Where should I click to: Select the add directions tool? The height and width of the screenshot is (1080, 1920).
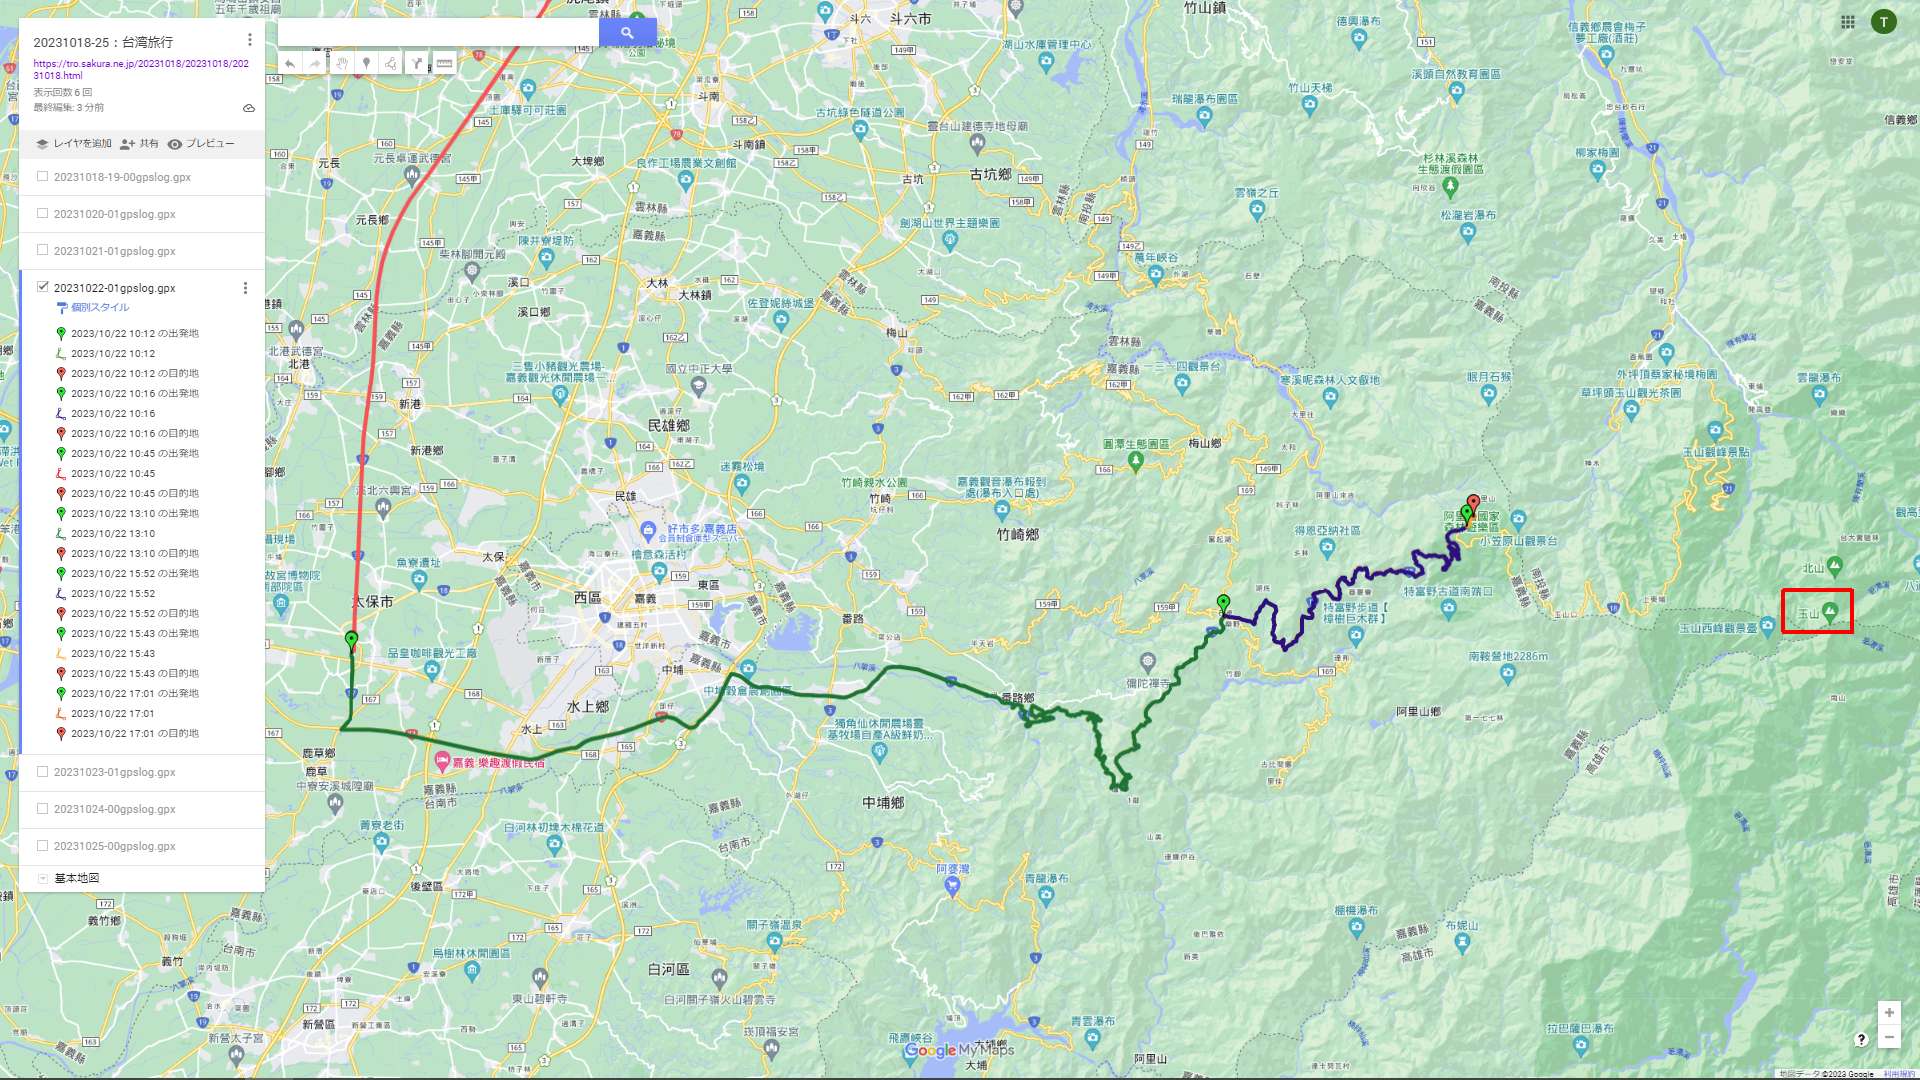tap(417, 63)
